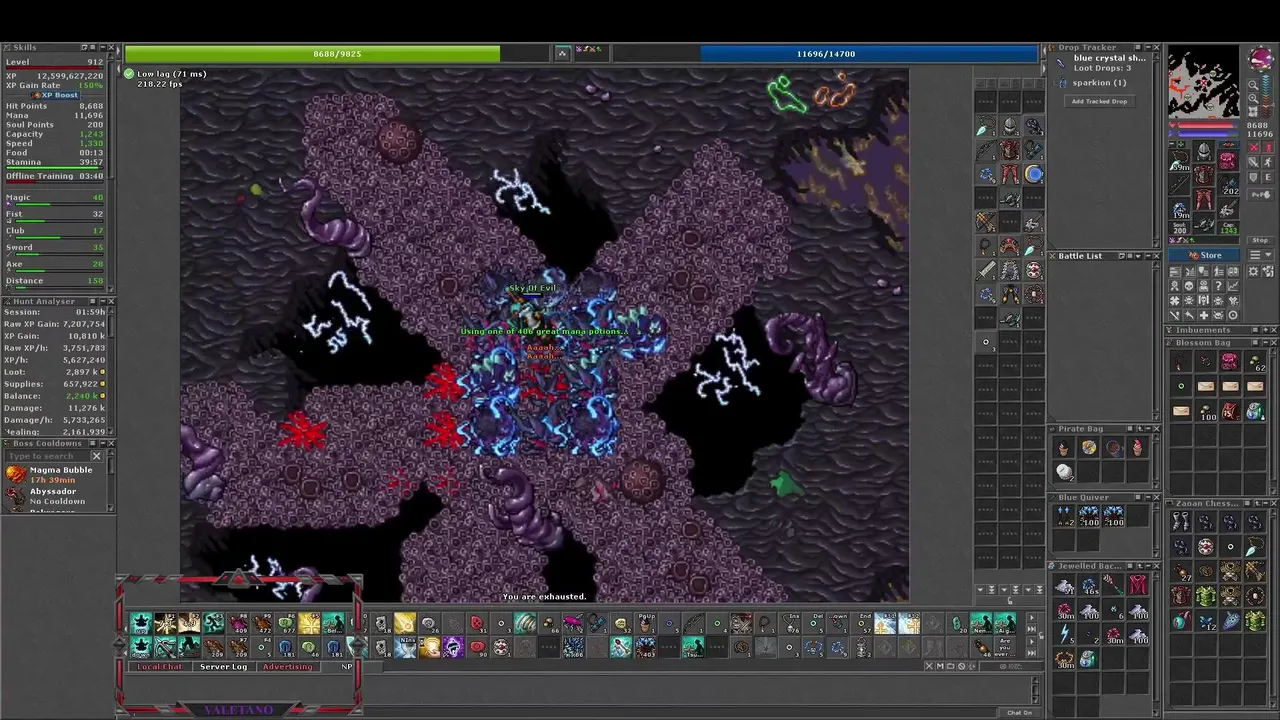Click pink backpack in Blossom Bag
1280x720 pixels.
click(x=1229, y=362)
